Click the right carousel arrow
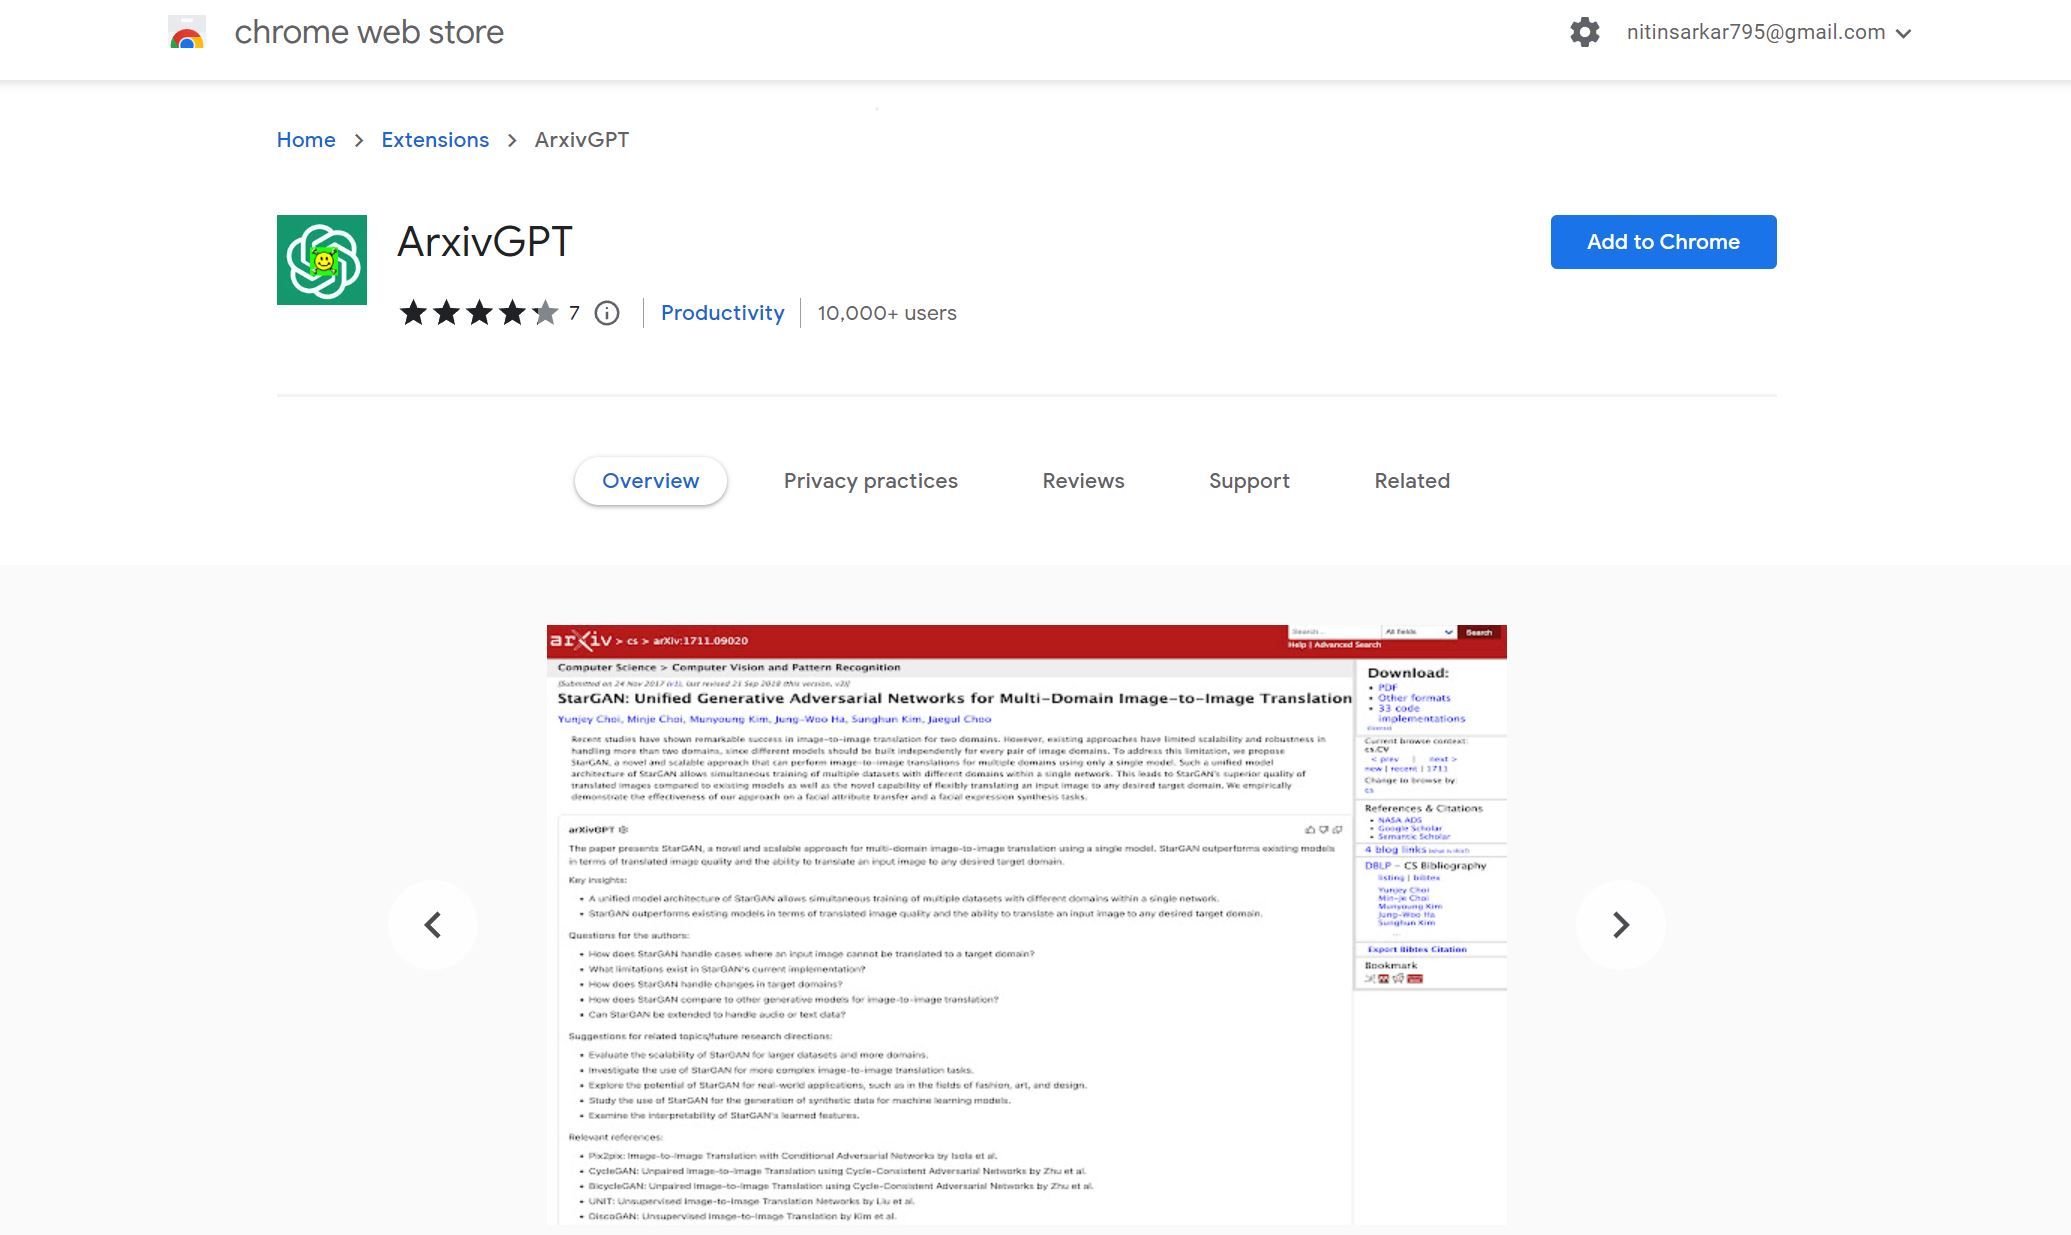2071x1235 pixels. click(1620, 925)
